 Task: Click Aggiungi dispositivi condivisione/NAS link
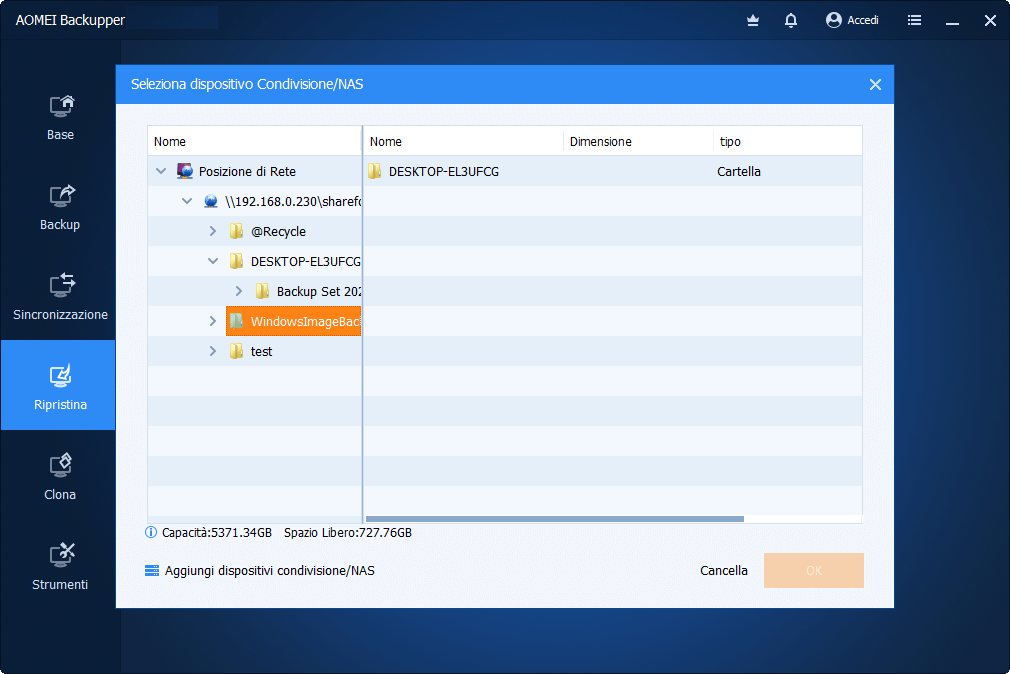(x=269, y=571)
